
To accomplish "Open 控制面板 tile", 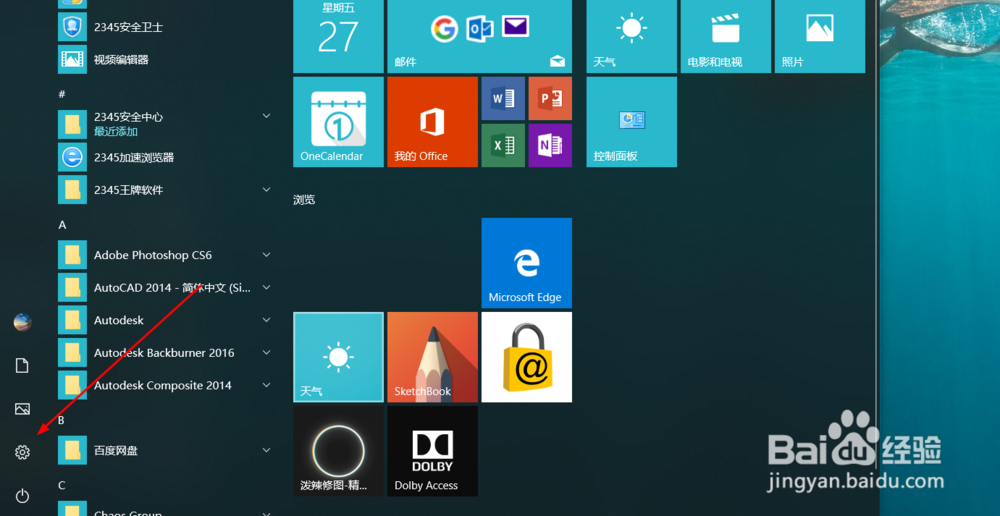I will point(631,122).
